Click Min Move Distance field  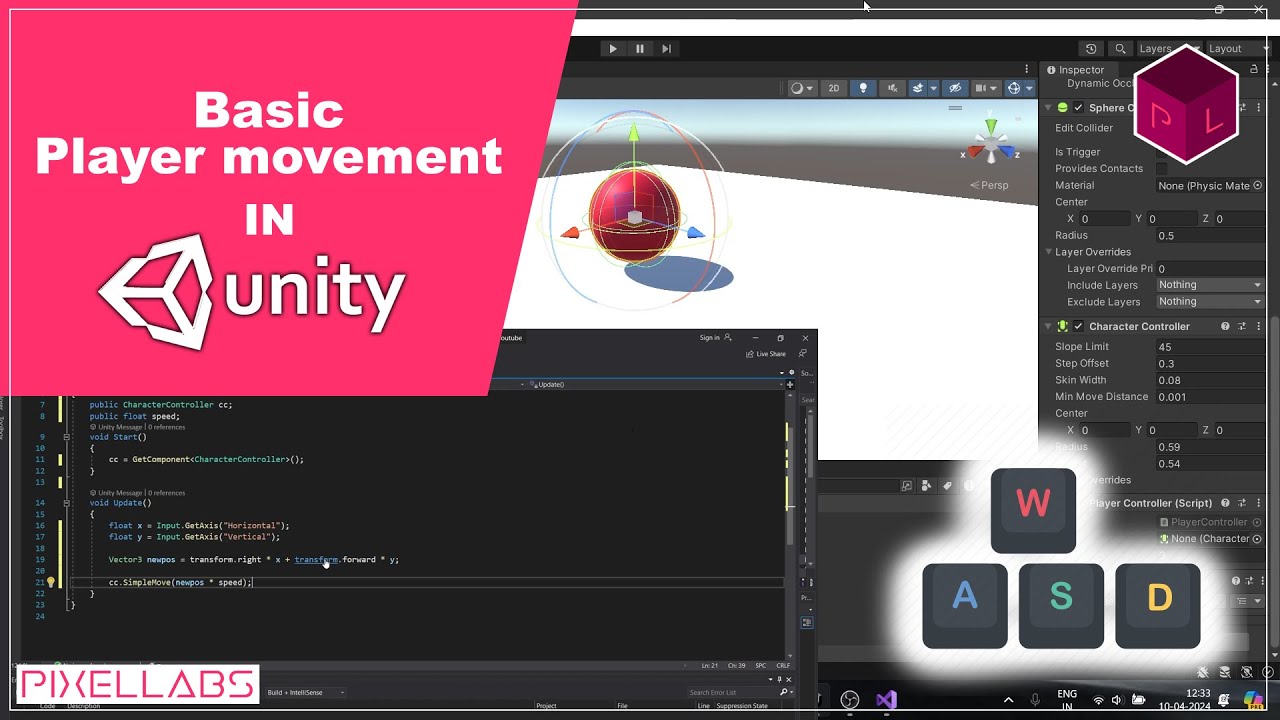coord(1209,396)
